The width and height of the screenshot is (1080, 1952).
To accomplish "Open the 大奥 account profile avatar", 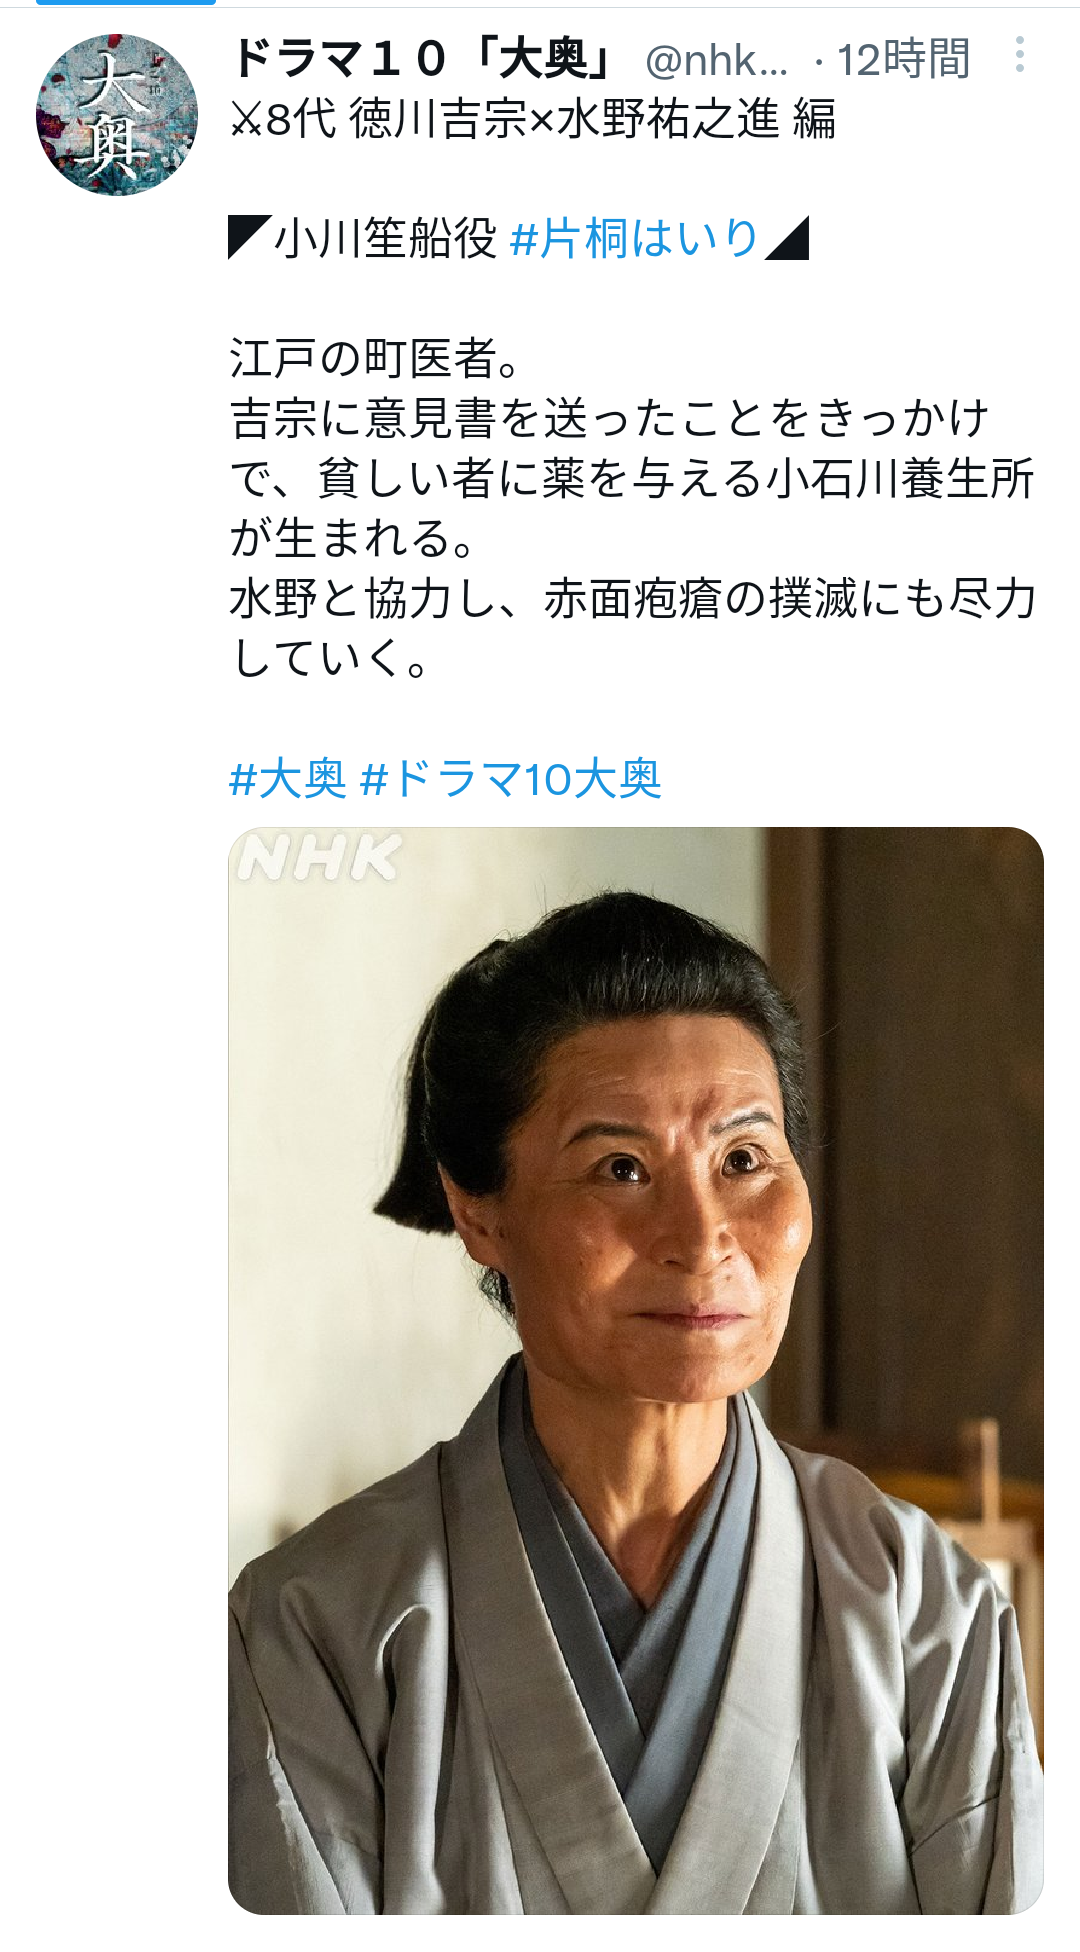I will [x=117, y=115].
